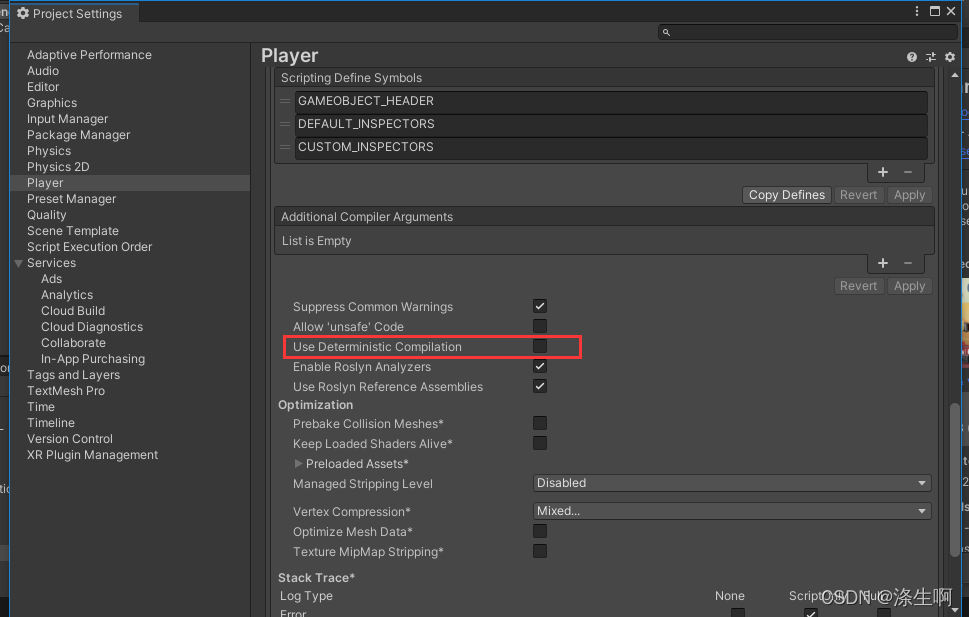This screenshot has width=969, height=617.
Task: Click Apply beside Copy Defines
Action: pos(909,195)
